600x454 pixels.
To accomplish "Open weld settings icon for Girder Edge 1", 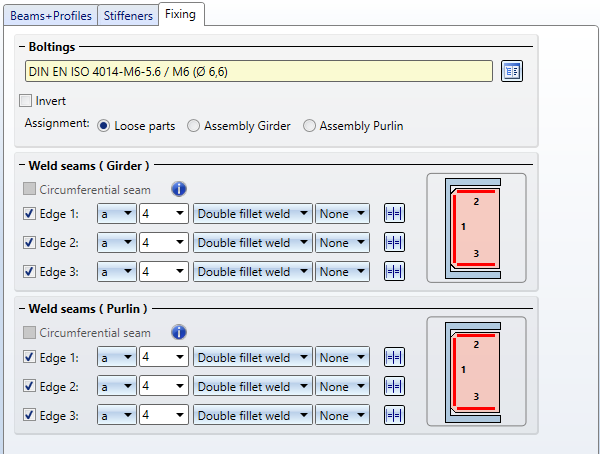I will (394, 213).
